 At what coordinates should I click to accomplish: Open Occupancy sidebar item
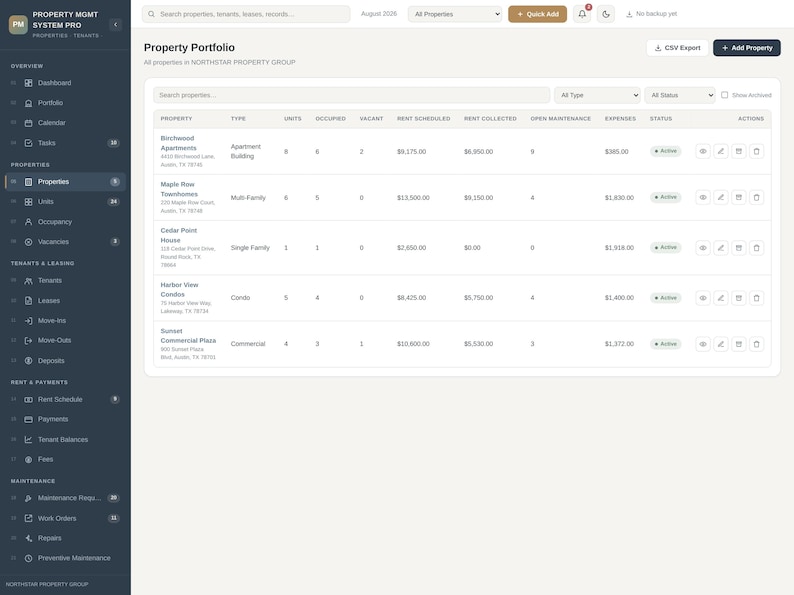(65, 222)
